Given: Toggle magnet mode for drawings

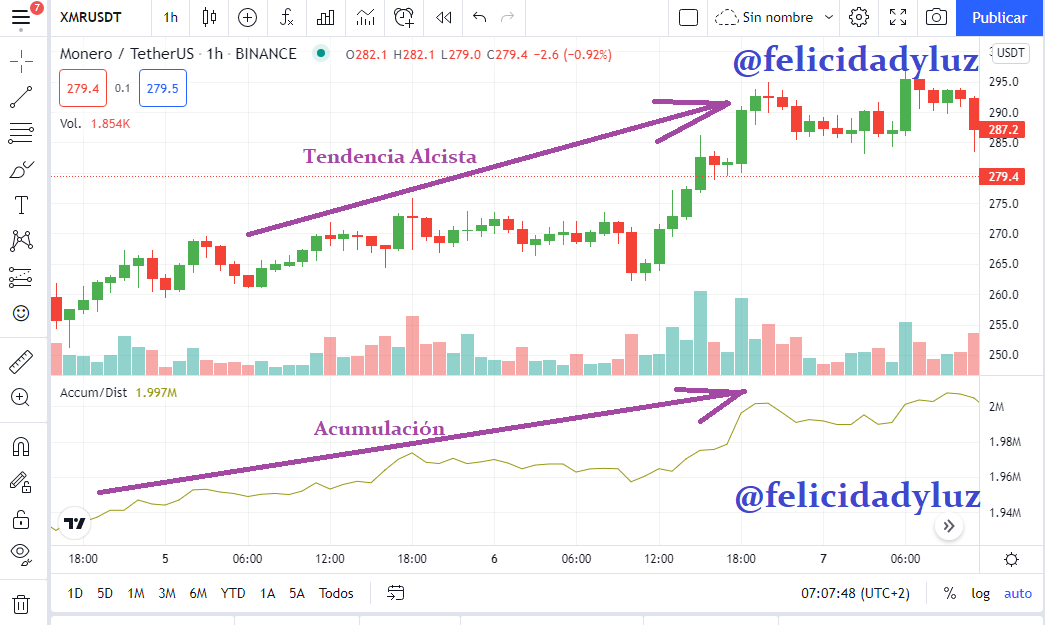Looking at the screenshot, I should point(21,446).
